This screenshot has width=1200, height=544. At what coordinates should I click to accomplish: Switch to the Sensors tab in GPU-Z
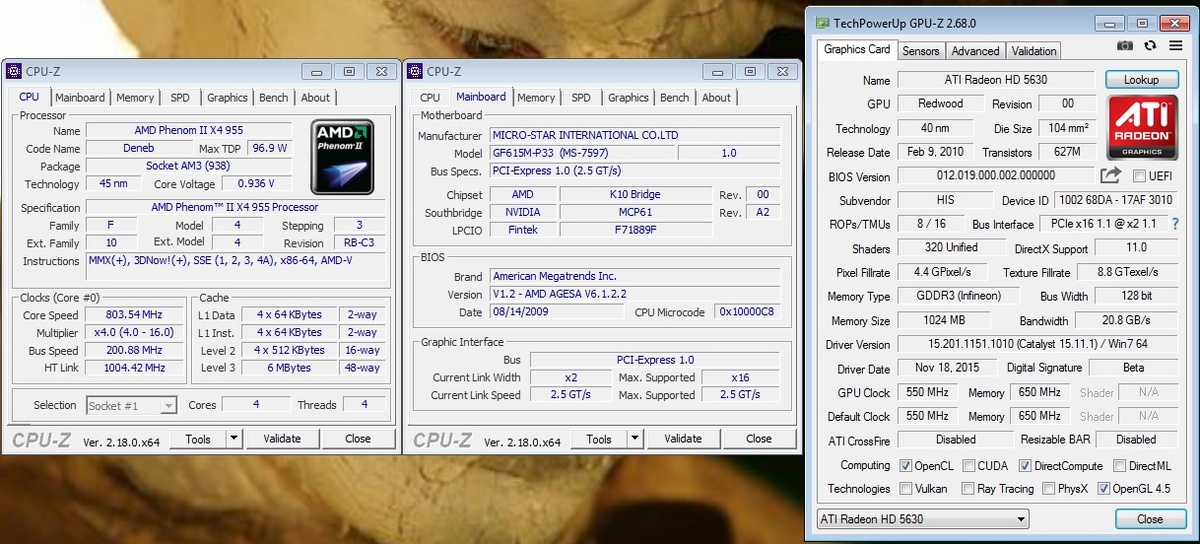click(921, 51)
